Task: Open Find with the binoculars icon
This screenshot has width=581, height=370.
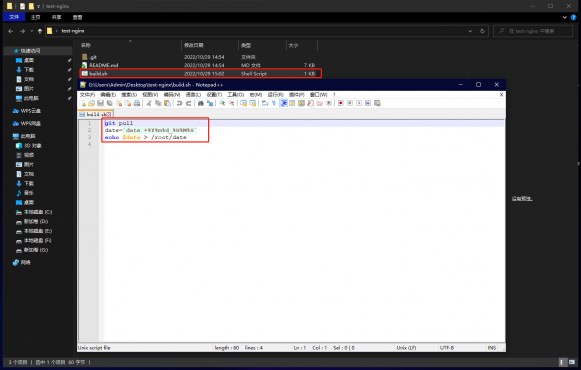Action: (200, 103)
